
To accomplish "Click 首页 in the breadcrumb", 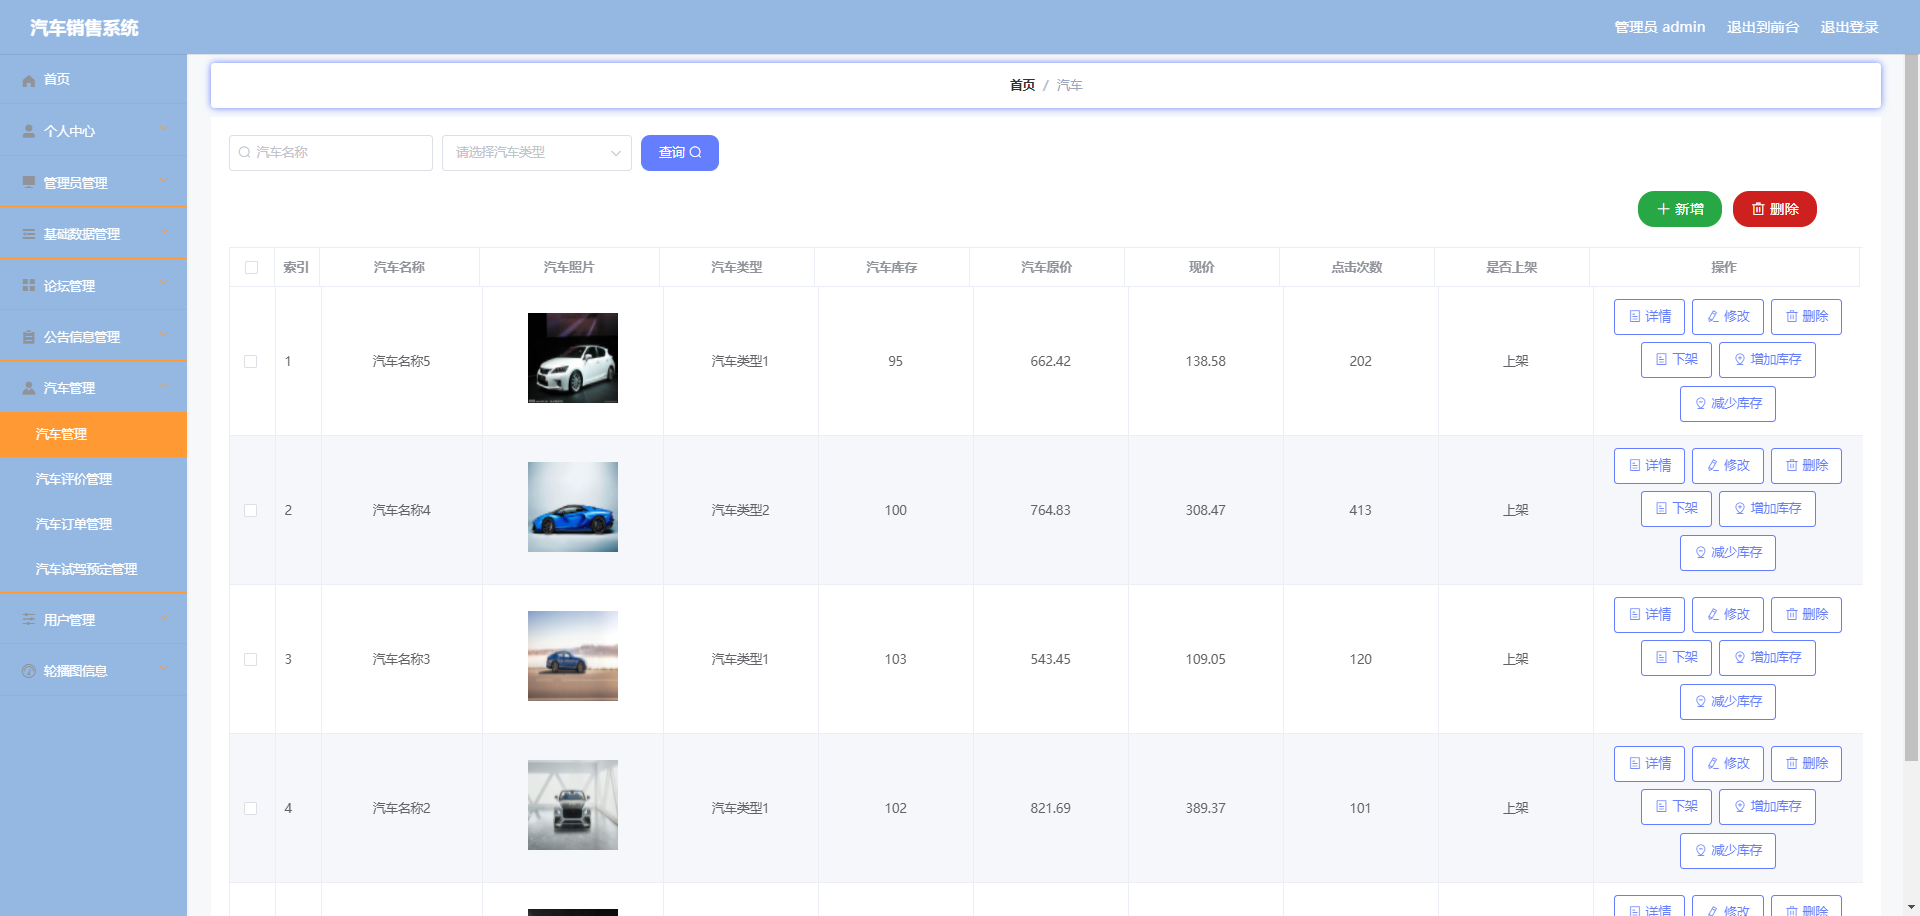I will [1022, 85].
